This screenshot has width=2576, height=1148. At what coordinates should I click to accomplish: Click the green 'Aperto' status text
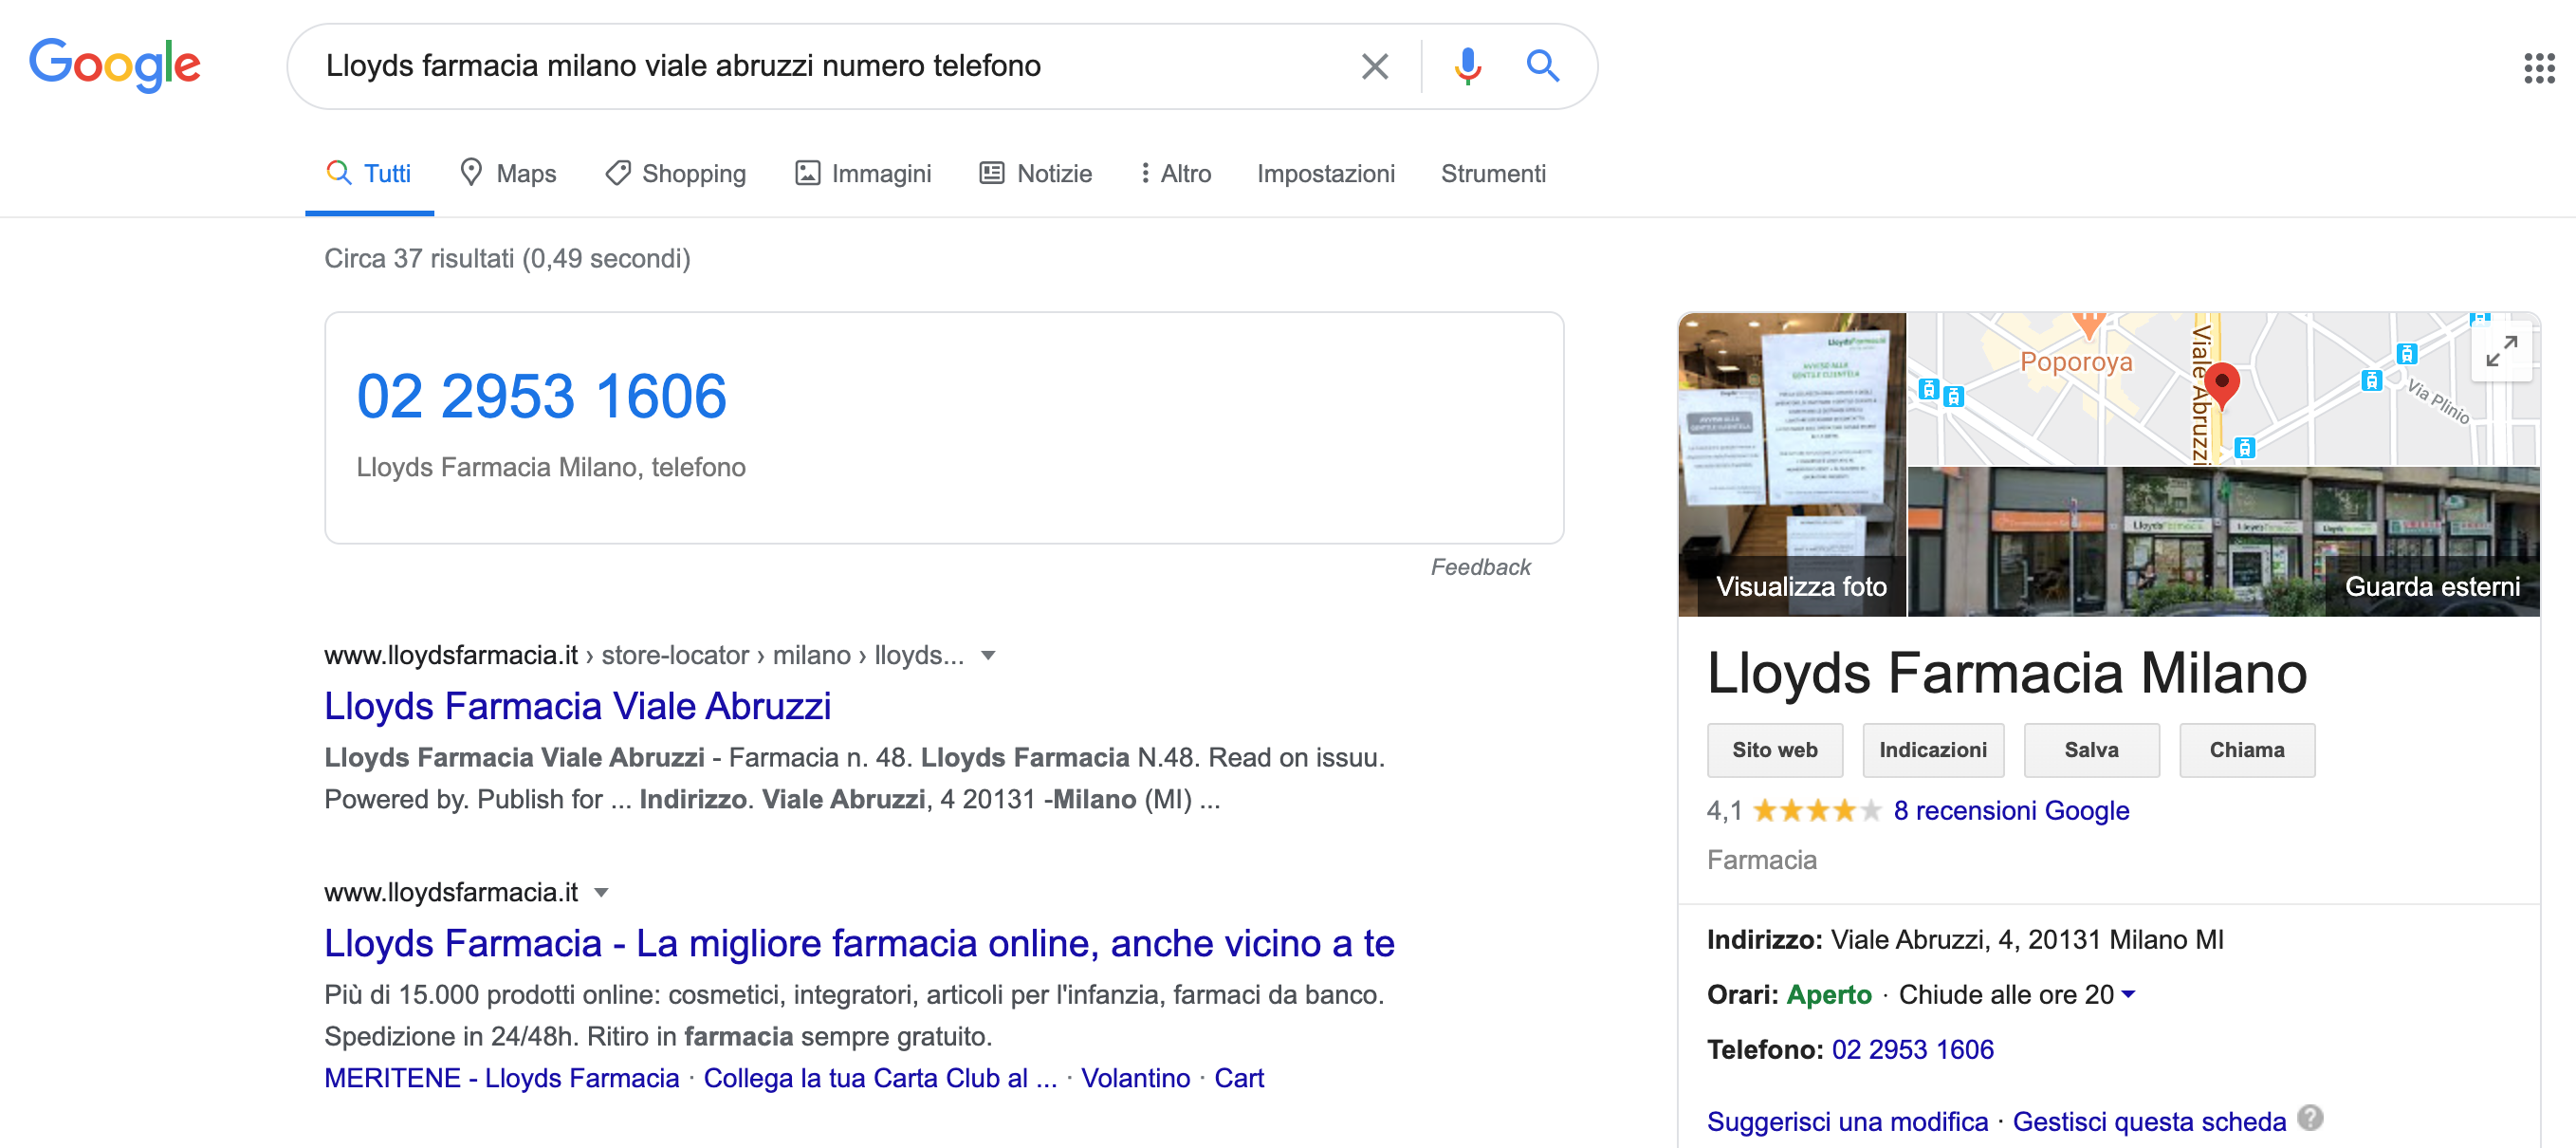coord(1828,994)
